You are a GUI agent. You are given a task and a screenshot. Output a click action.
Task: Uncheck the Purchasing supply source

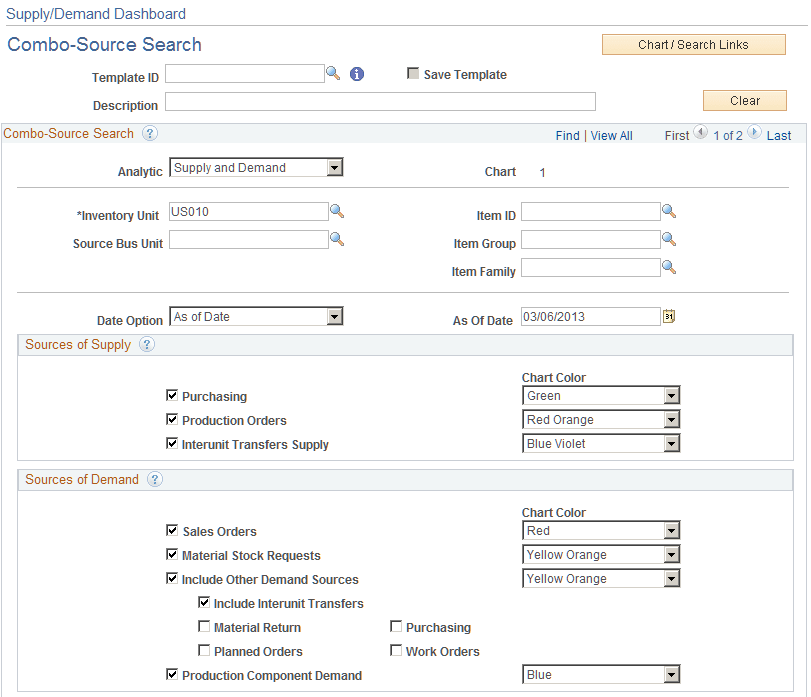(171, 395)
